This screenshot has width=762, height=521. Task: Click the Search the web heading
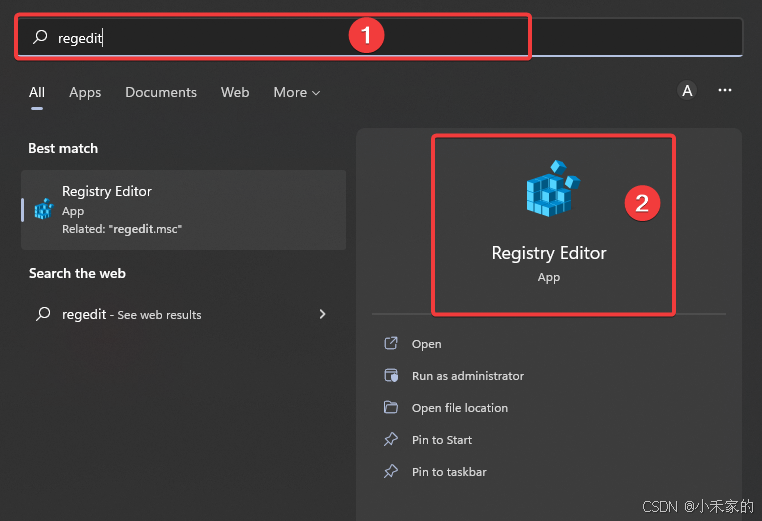coord(77,273)
